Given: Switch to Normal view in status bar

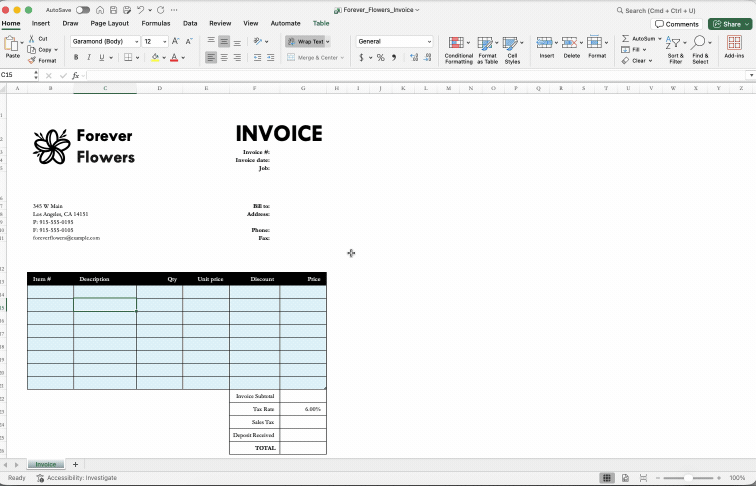Looking at the screenshot, I should 607,478.
